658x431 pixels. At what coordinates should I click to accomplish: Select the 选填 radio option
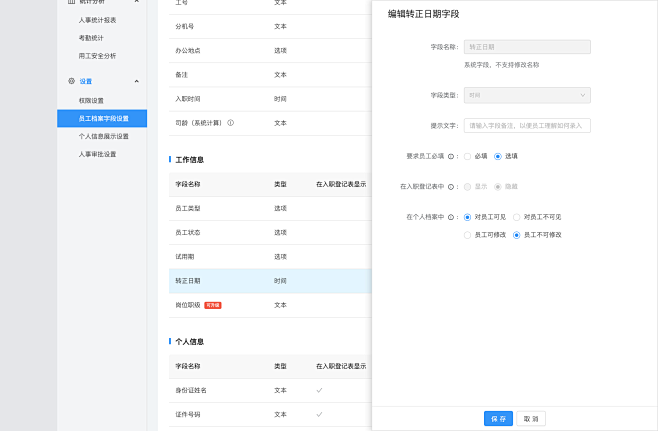[498, 157]
